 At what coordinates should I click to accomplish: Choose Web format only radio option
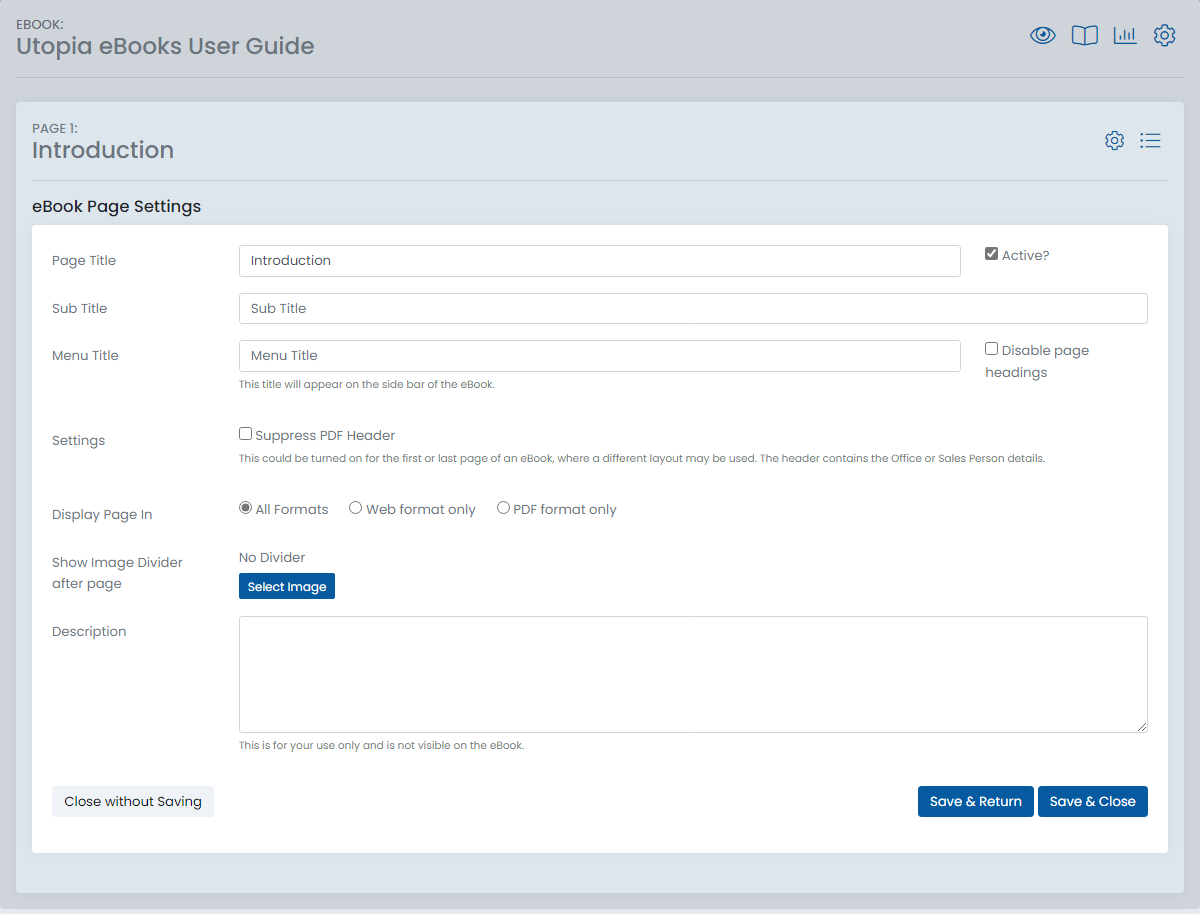[355, 508]
